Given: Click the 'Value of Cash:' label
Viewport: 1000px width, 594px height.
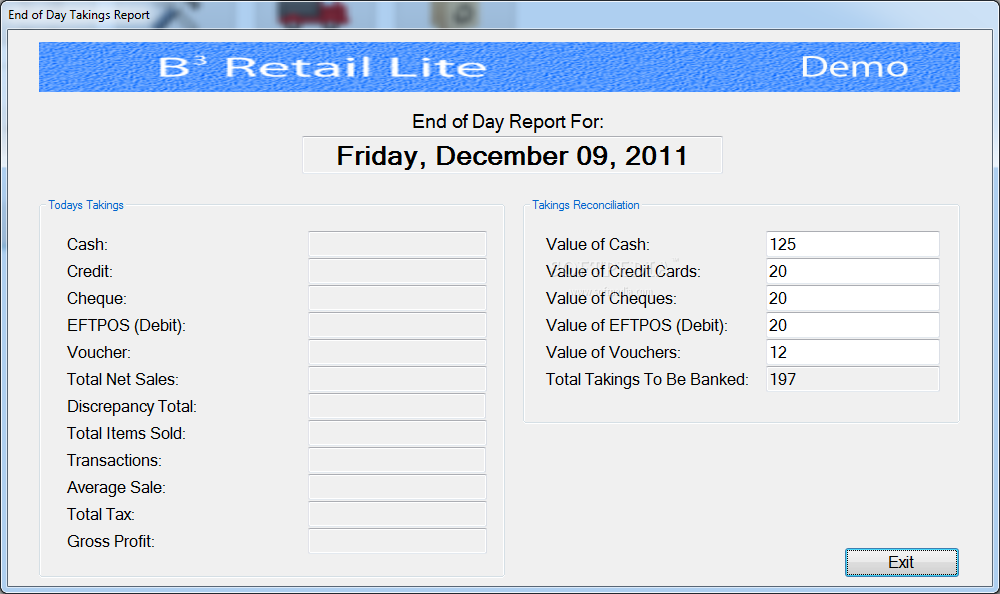Looking at the screenshot, I should click(x=598, y=244).
